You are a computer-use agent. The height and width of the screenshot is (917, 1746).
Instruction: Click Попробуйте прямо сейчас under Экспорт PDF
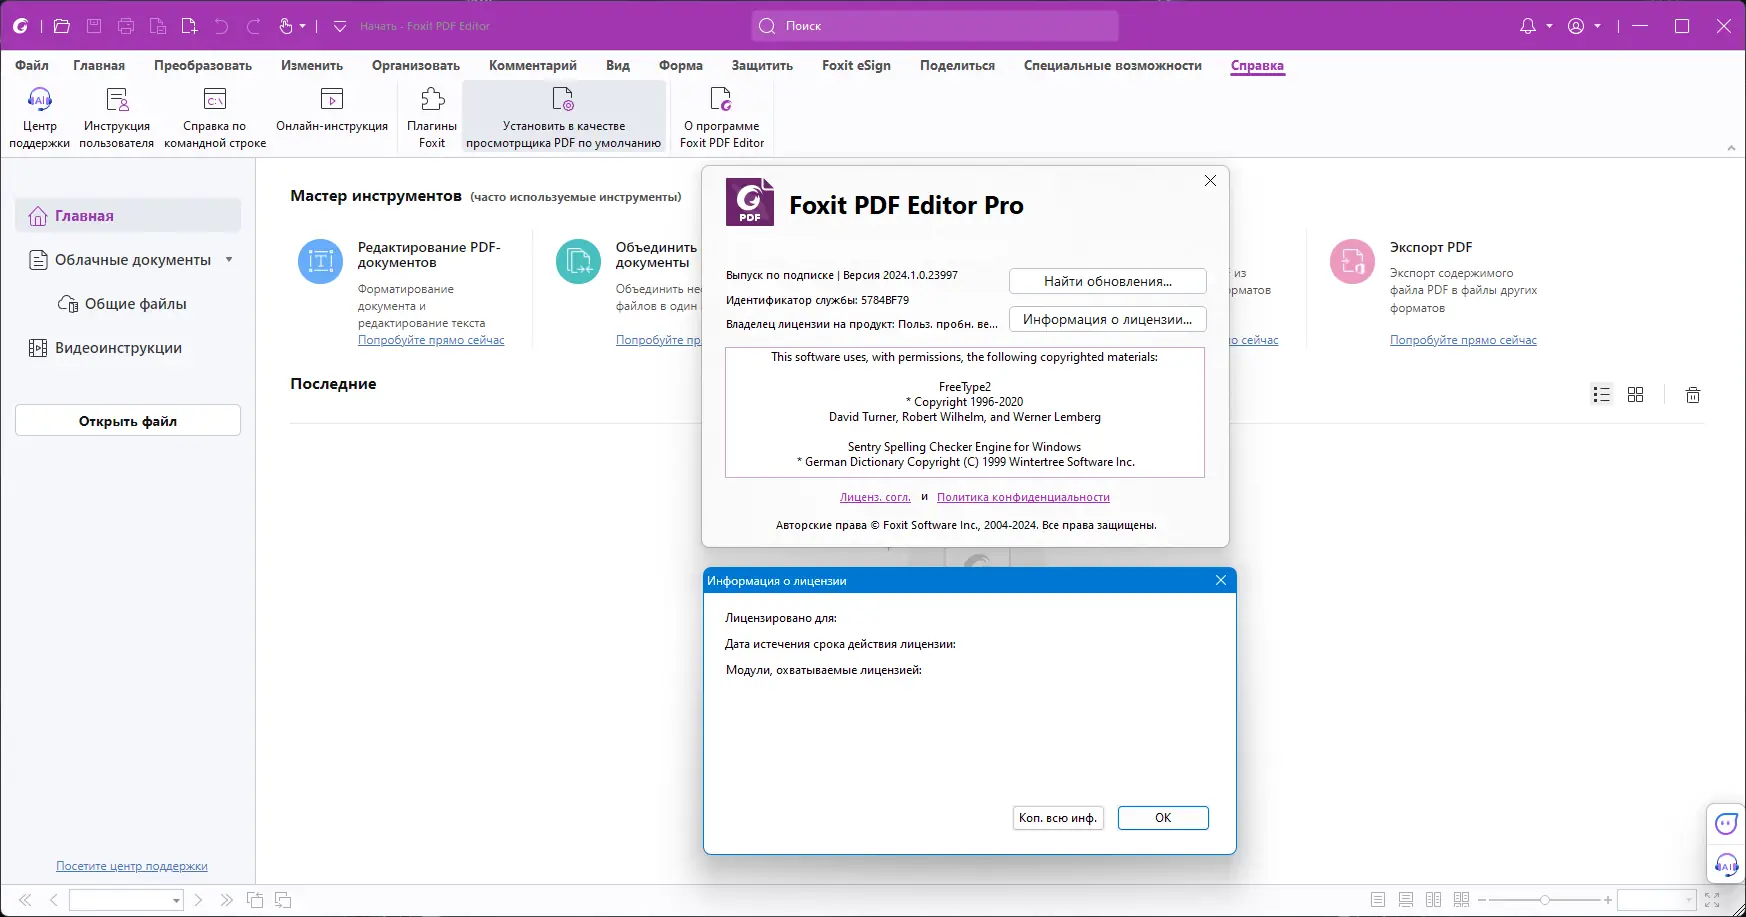(1463, 340)
